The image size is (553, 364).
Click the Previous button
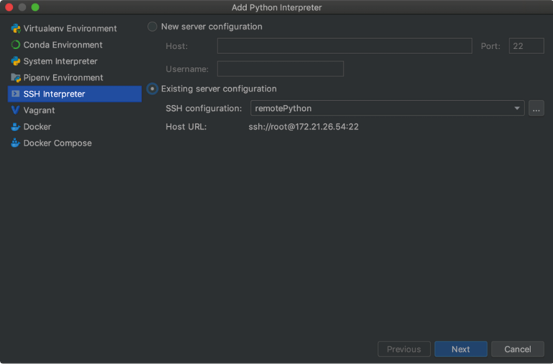404,349
